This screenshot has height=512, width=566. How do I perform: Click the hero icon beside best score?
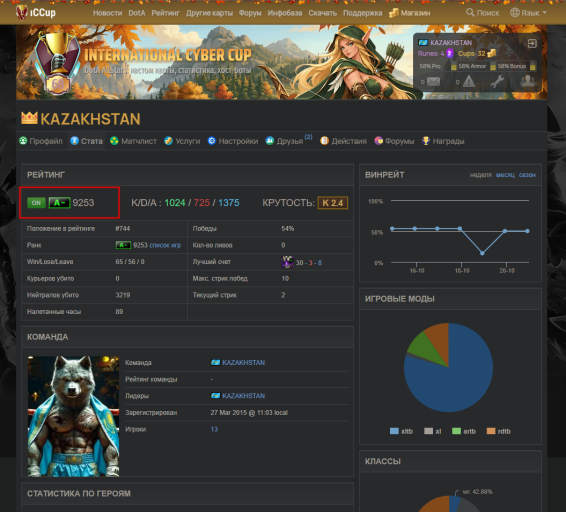pyautogui.click(x=287, y=262)
